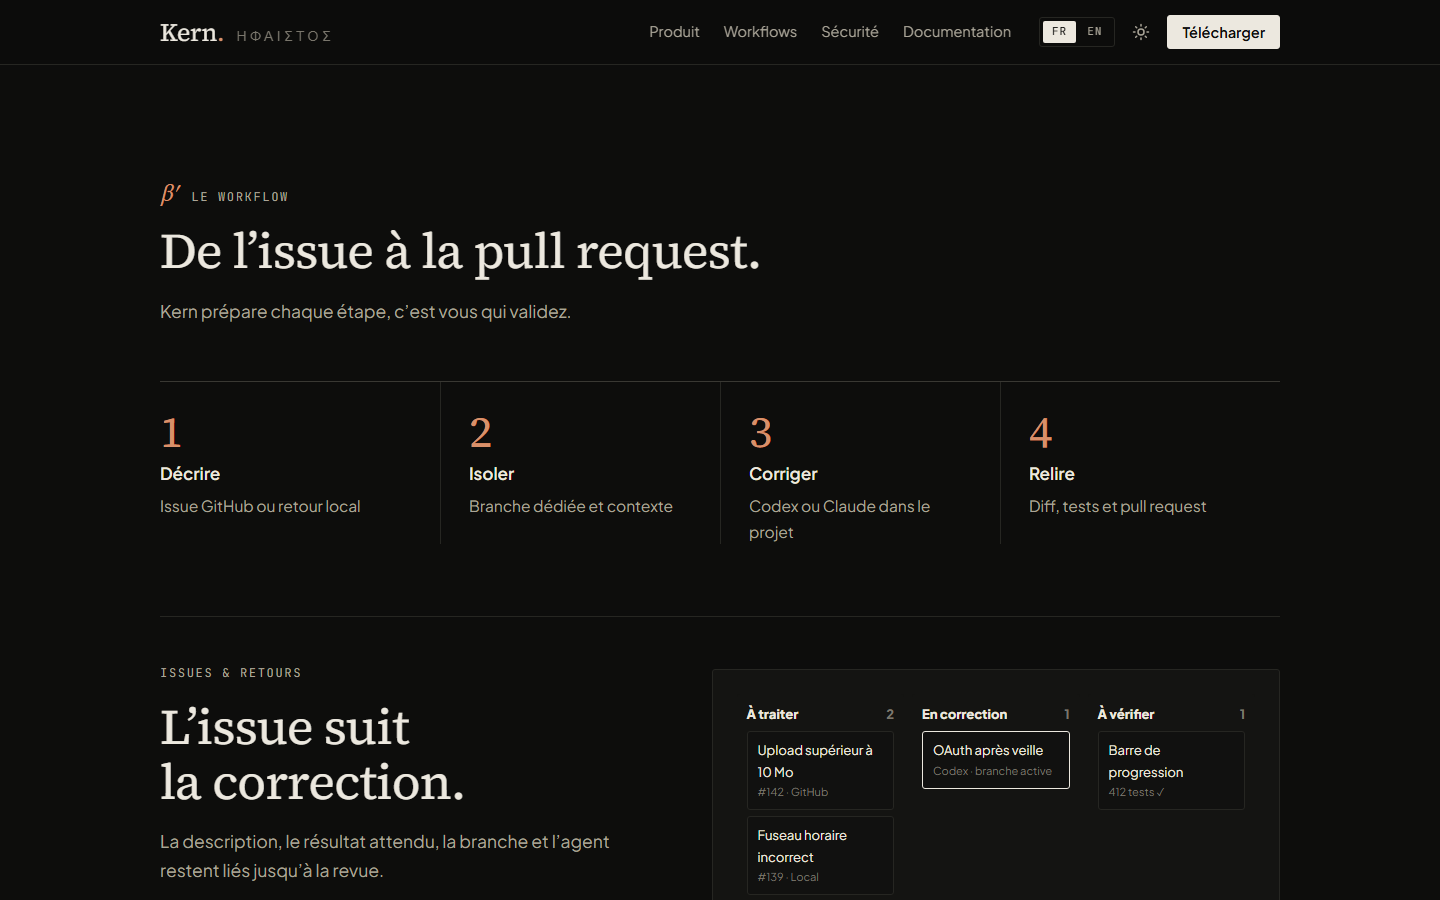Click 'Codex ou Claude dans le projet' text
1440x900 pixels.
[840, 520]
